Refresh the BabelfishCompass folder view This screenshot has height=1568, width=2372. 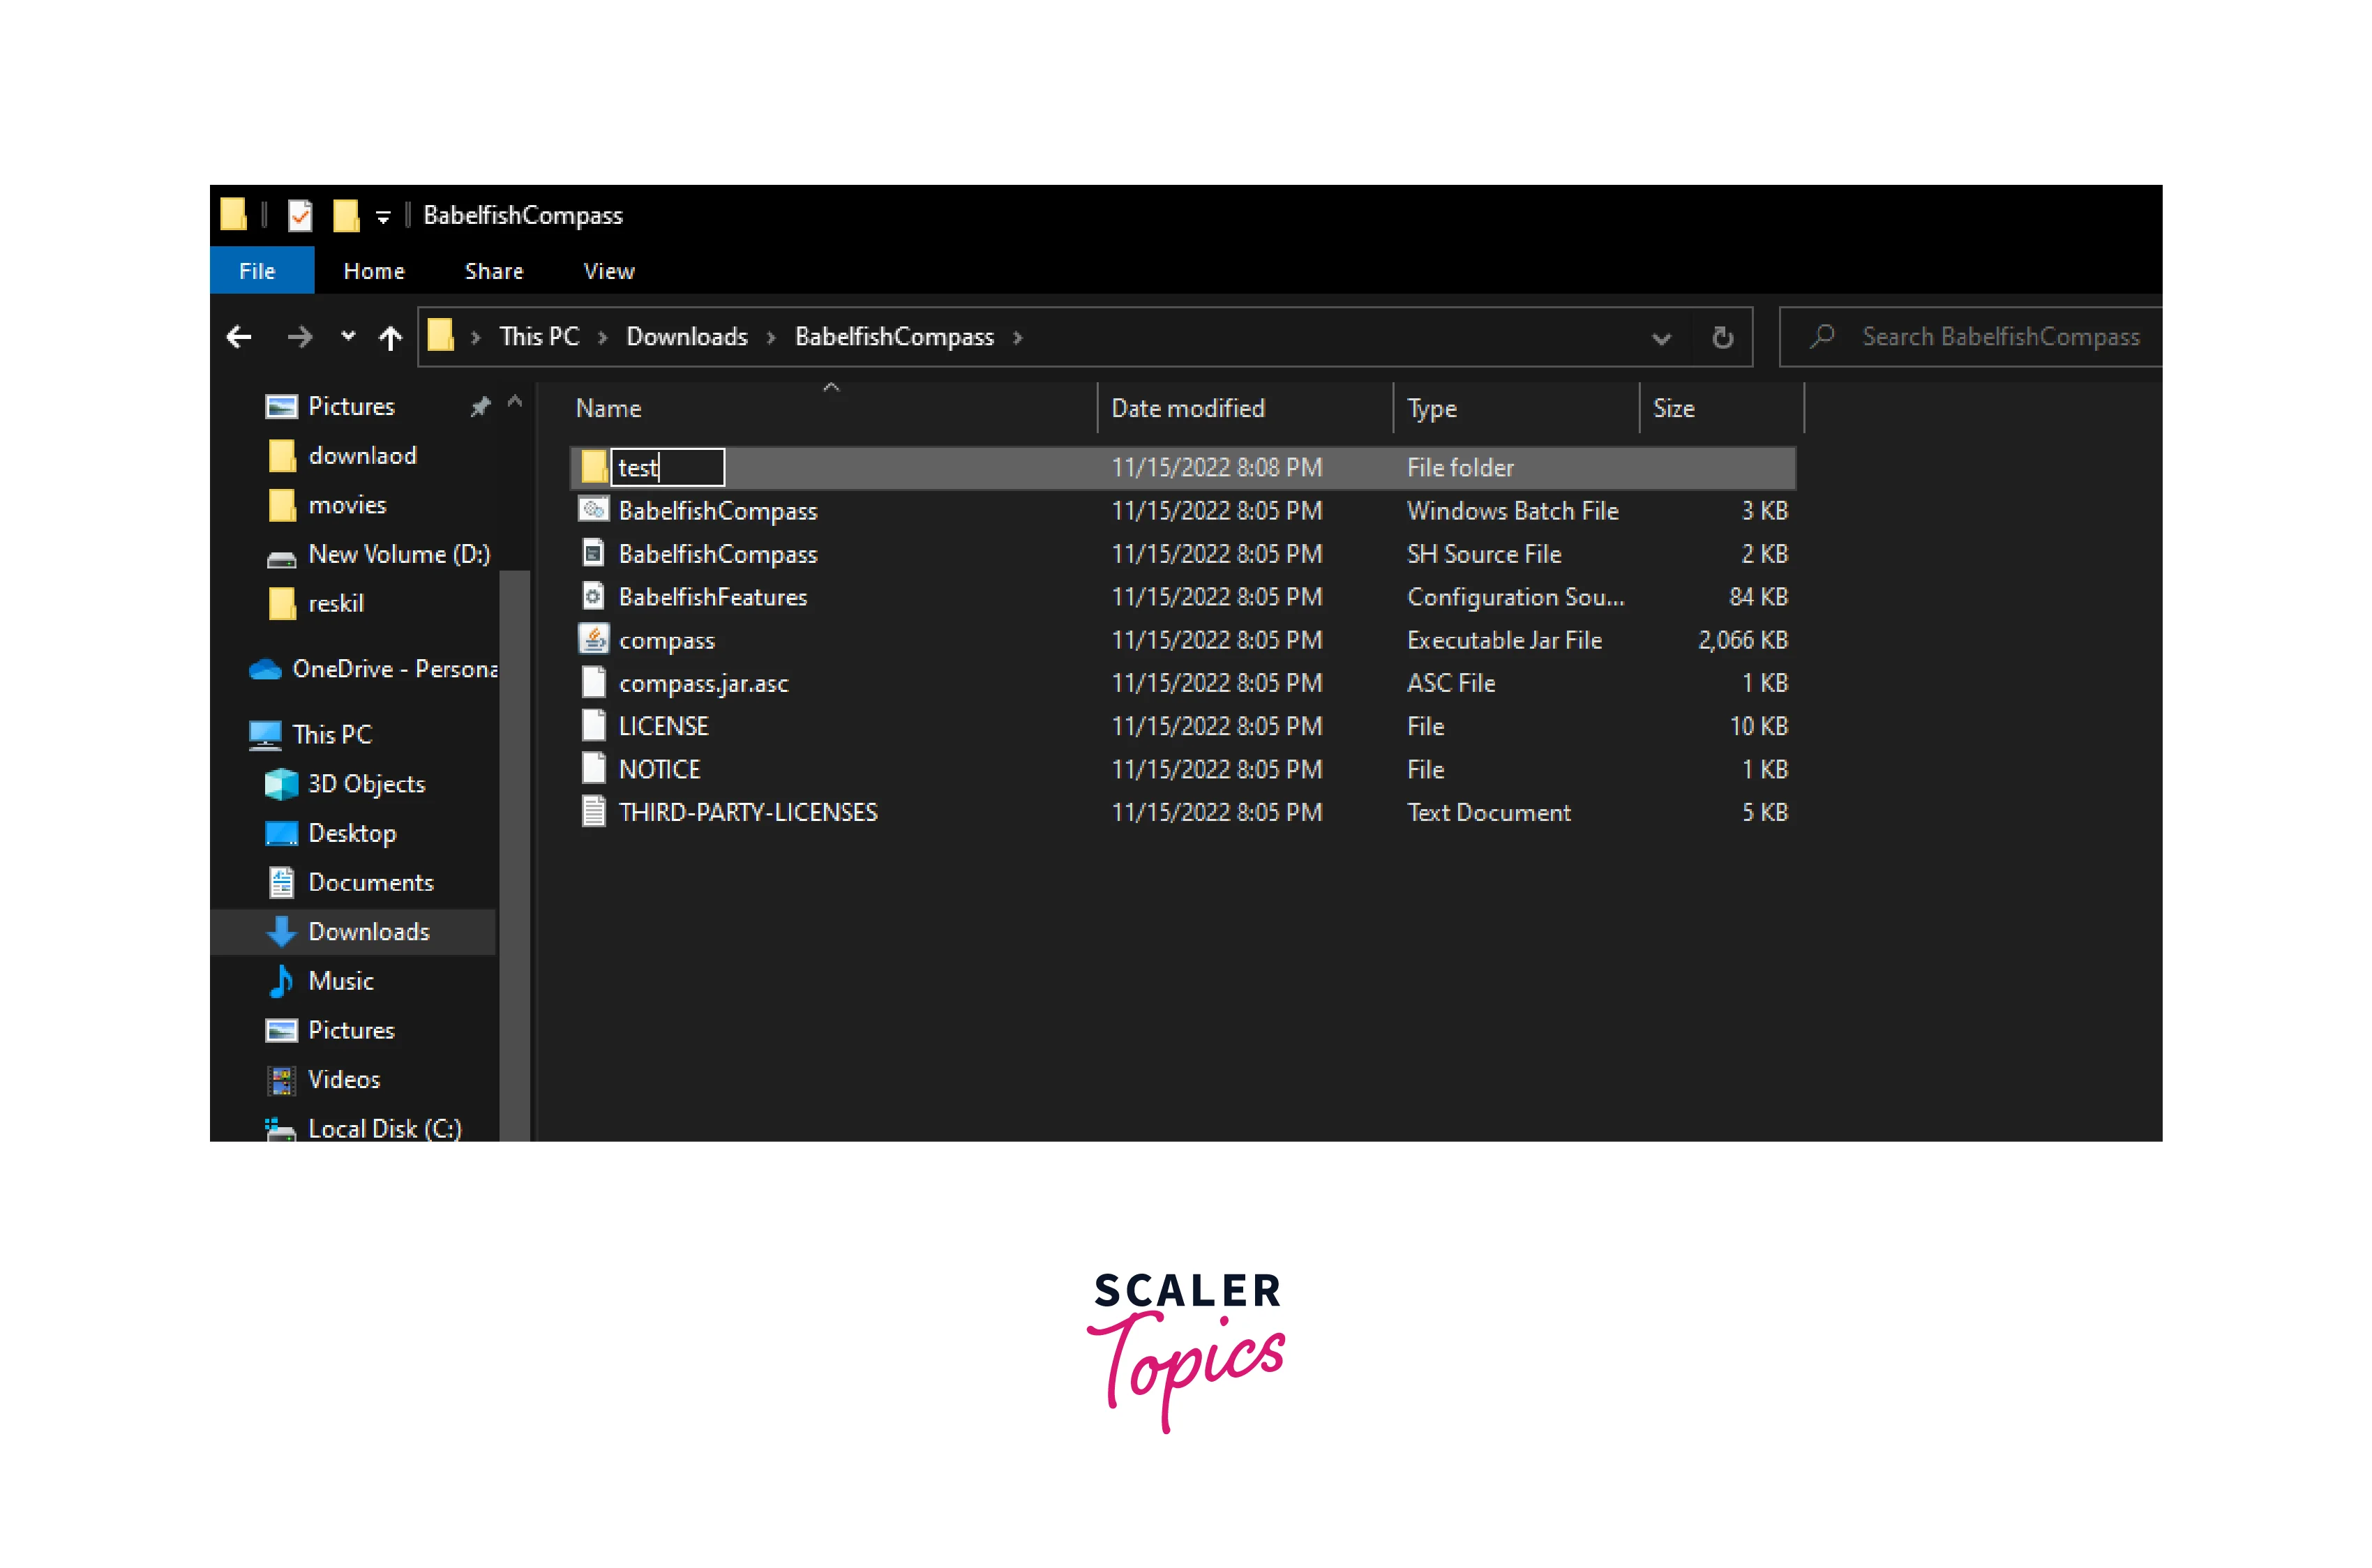pos(1721,337)
